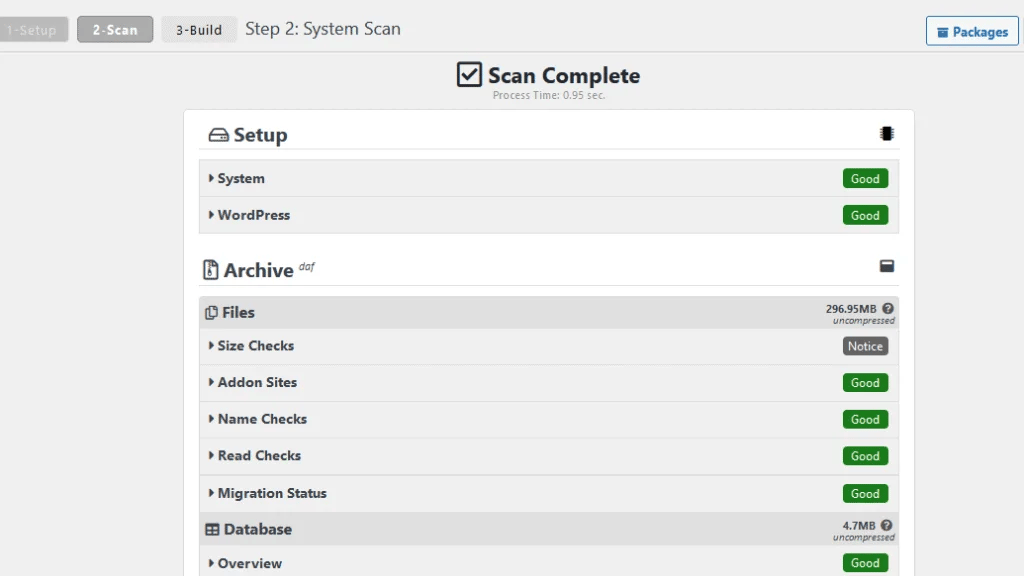The height and width of the screenshot is (576, 1024).
Task: Open the Packages page
Action: [x=971, y=31]
